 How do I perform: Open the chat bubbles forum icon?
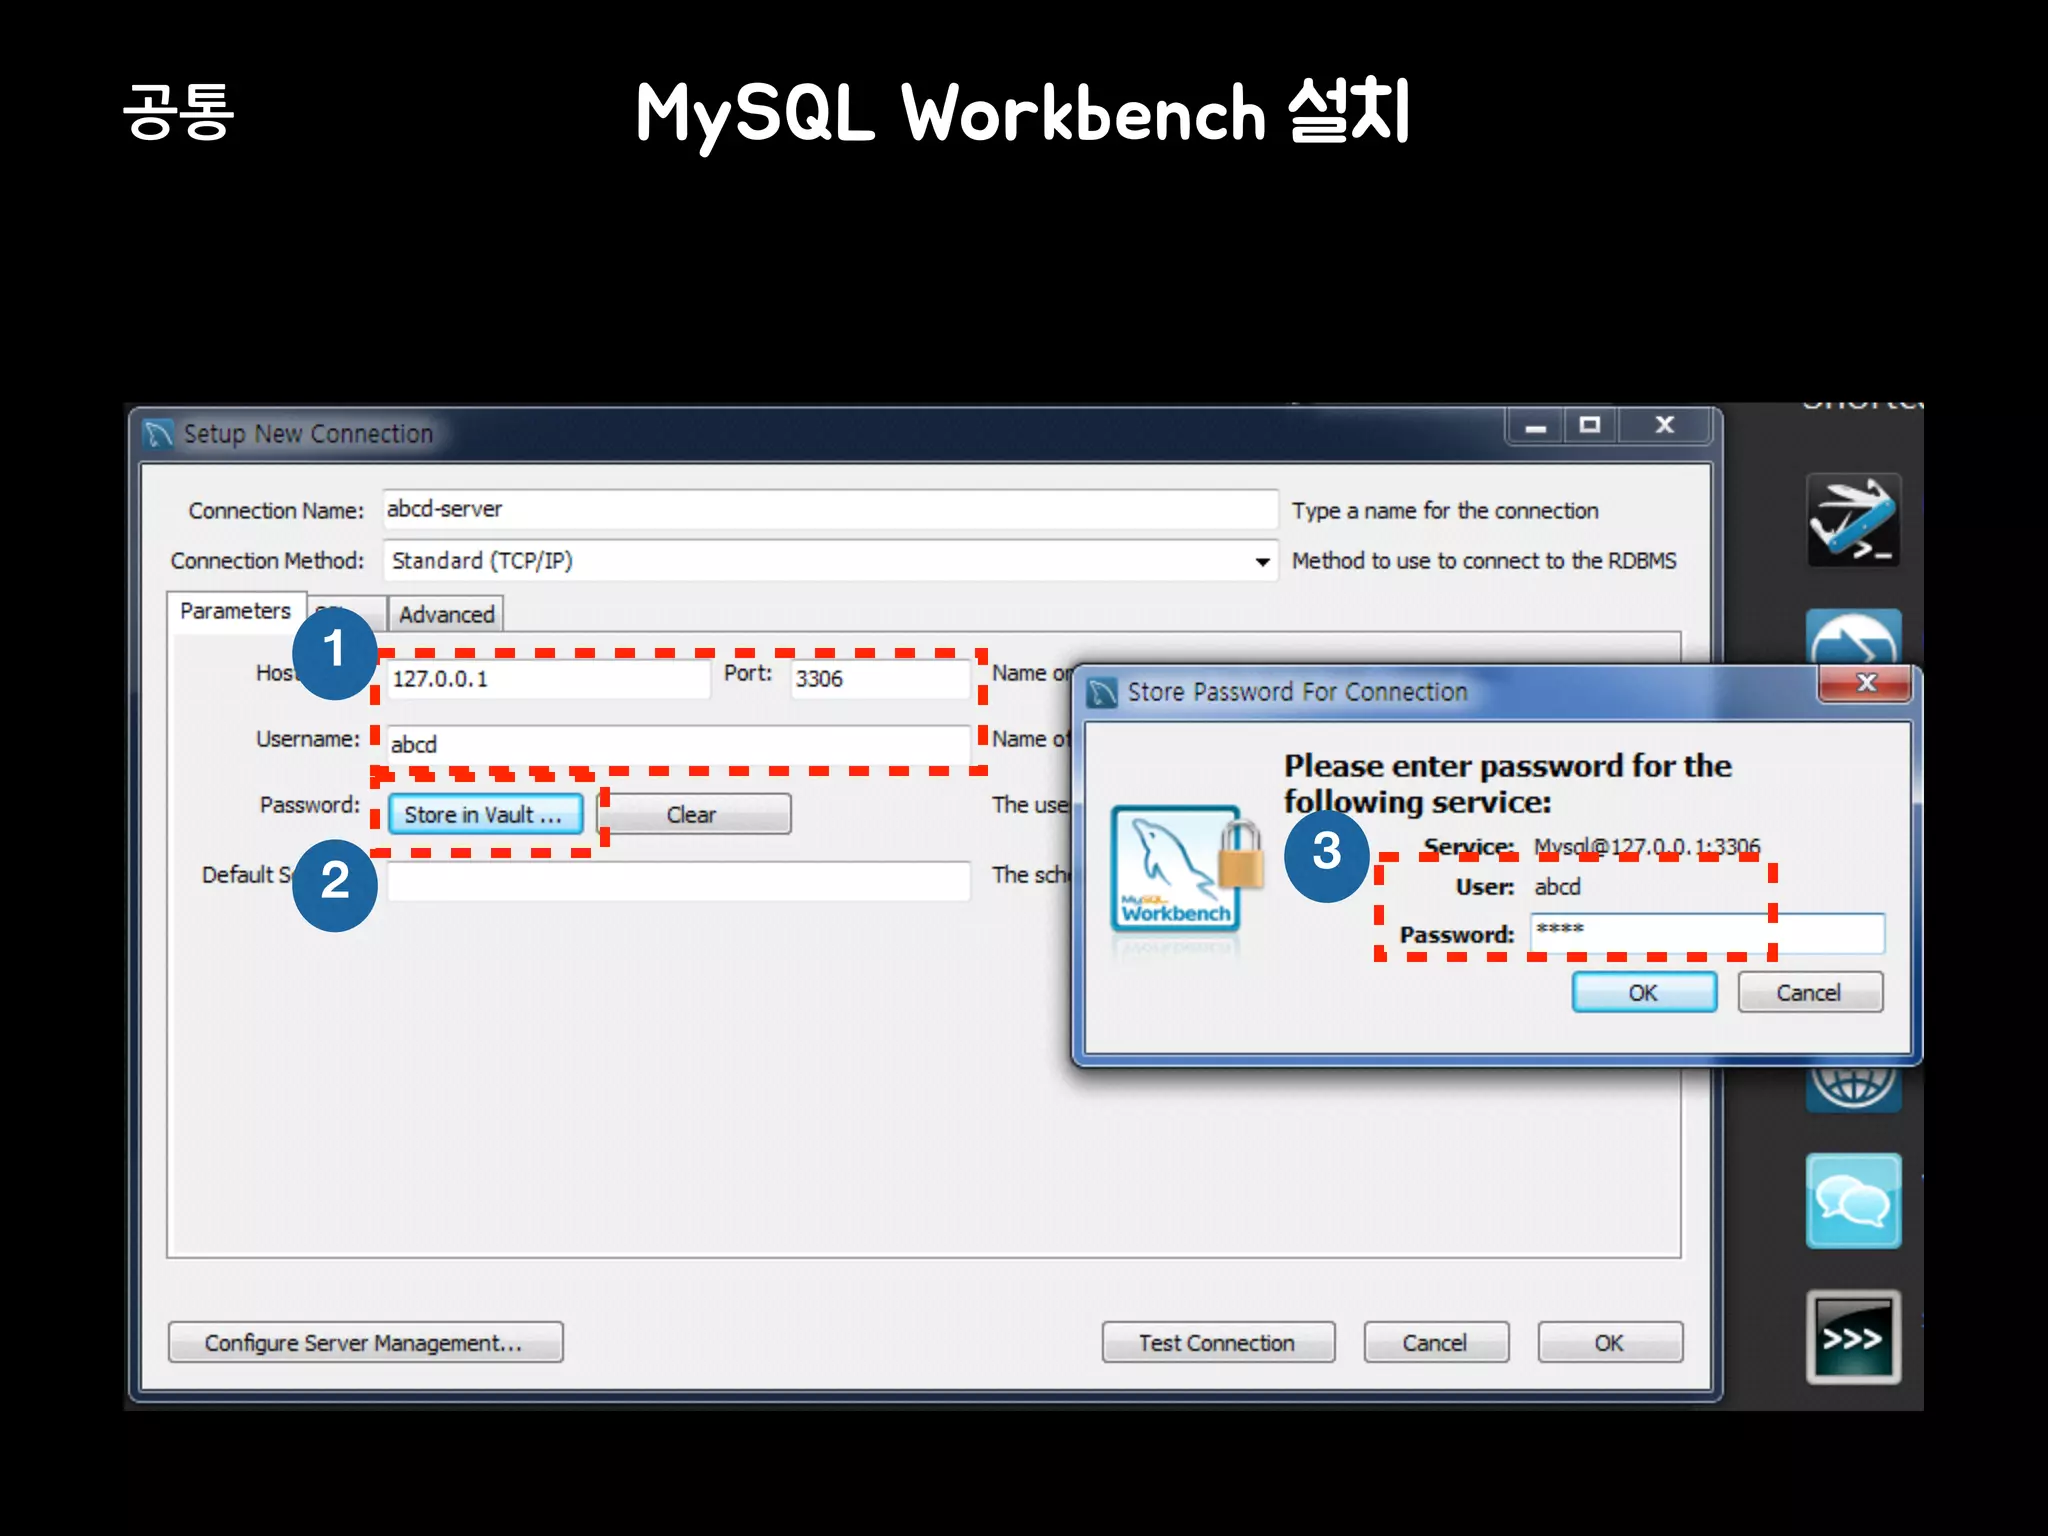coord(1853,1200)
